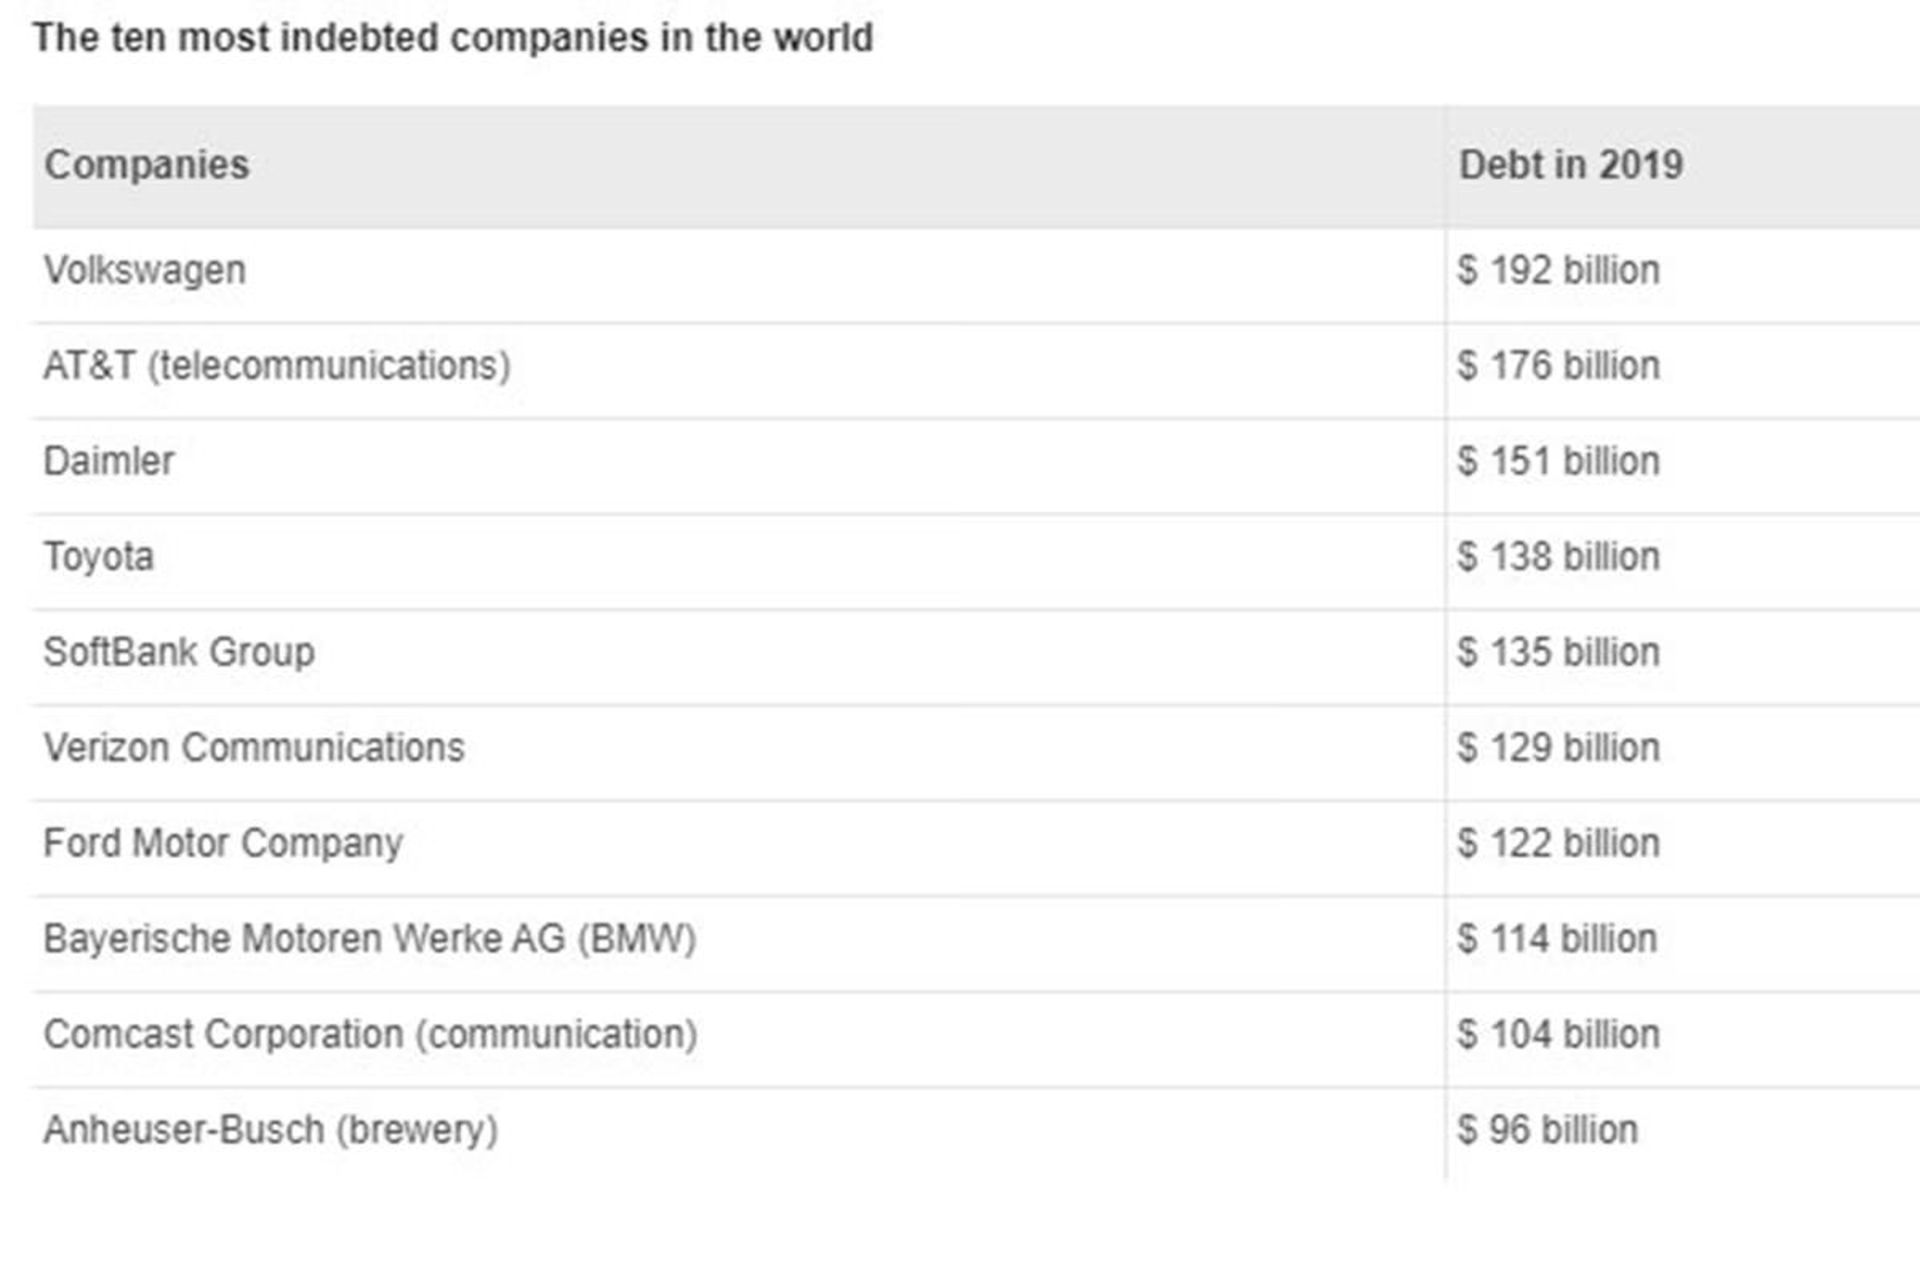Select the Daimler row name
This screenshot has height=1280, width=1920.
click(x=109, y=461)
